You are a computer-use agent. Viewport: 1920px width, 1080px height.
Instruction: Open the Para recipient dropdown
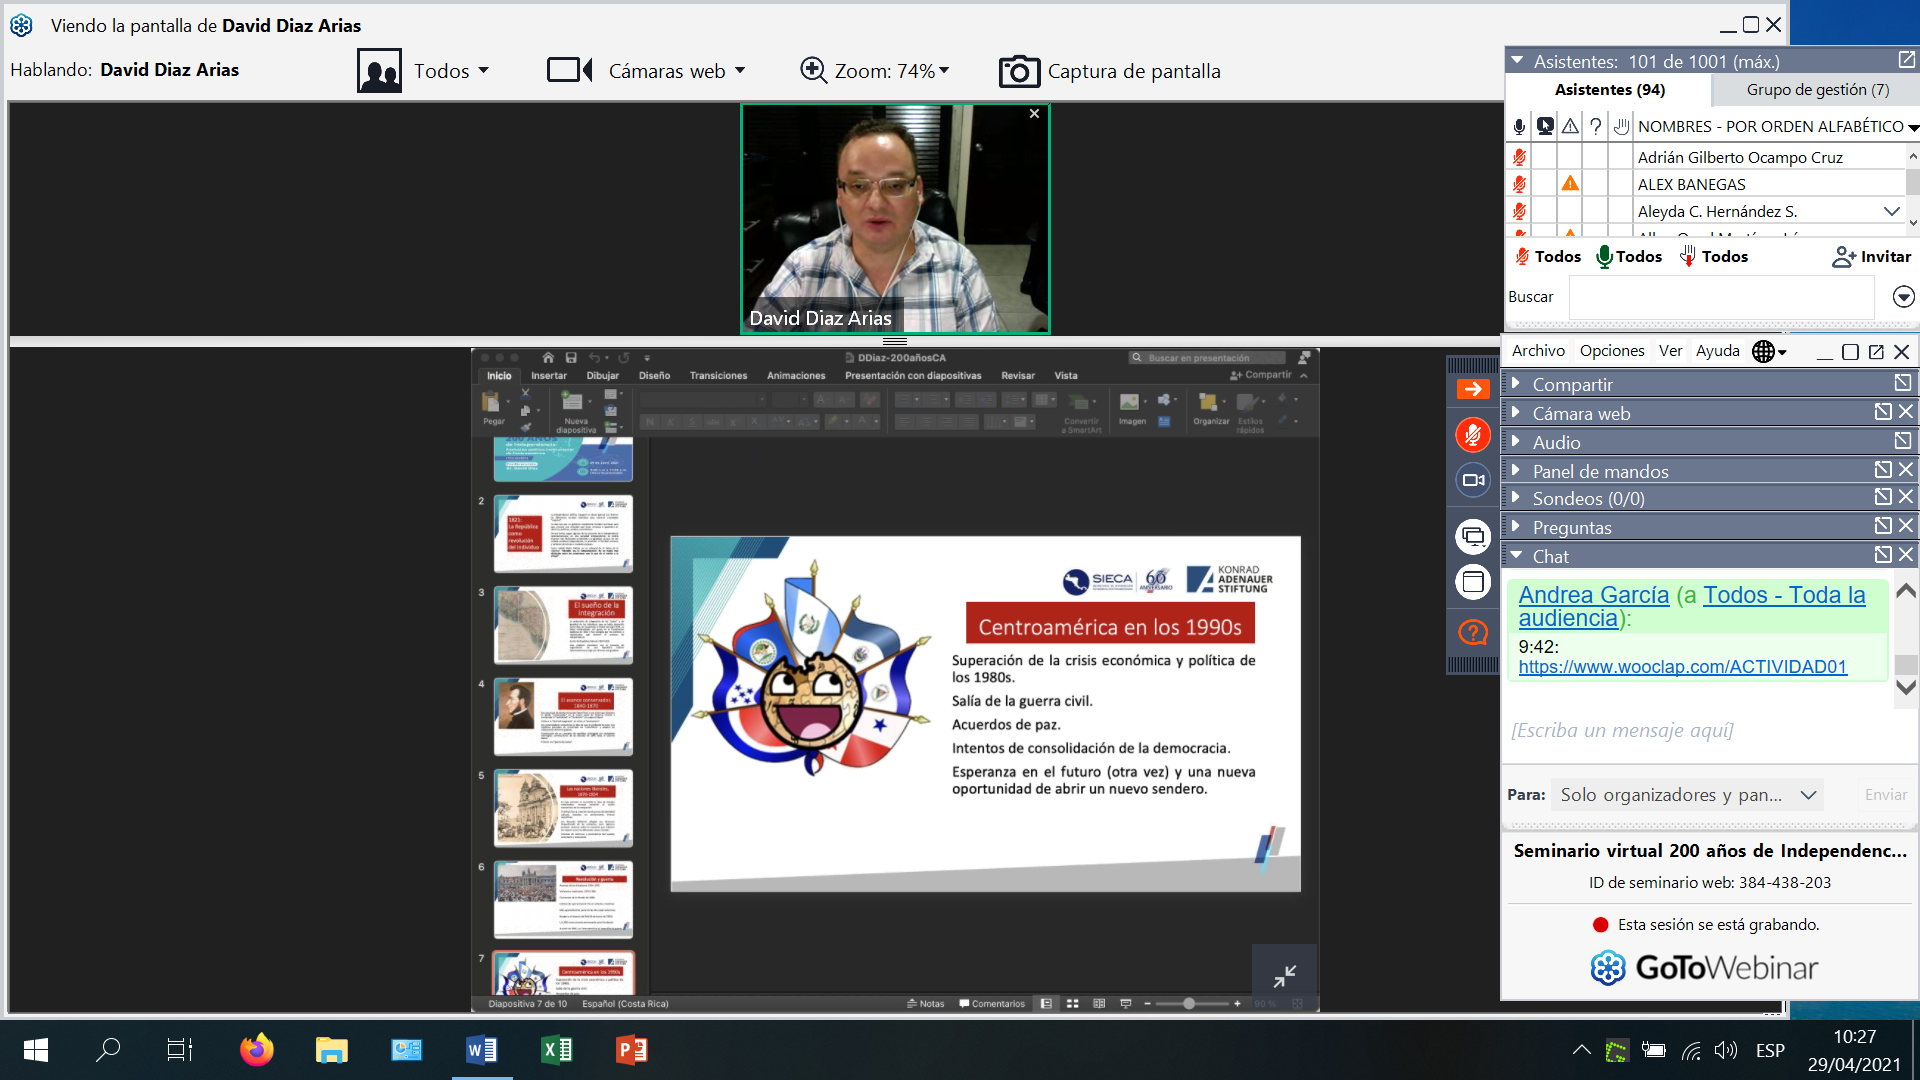pyautogui.click(x=1687, y=795)
